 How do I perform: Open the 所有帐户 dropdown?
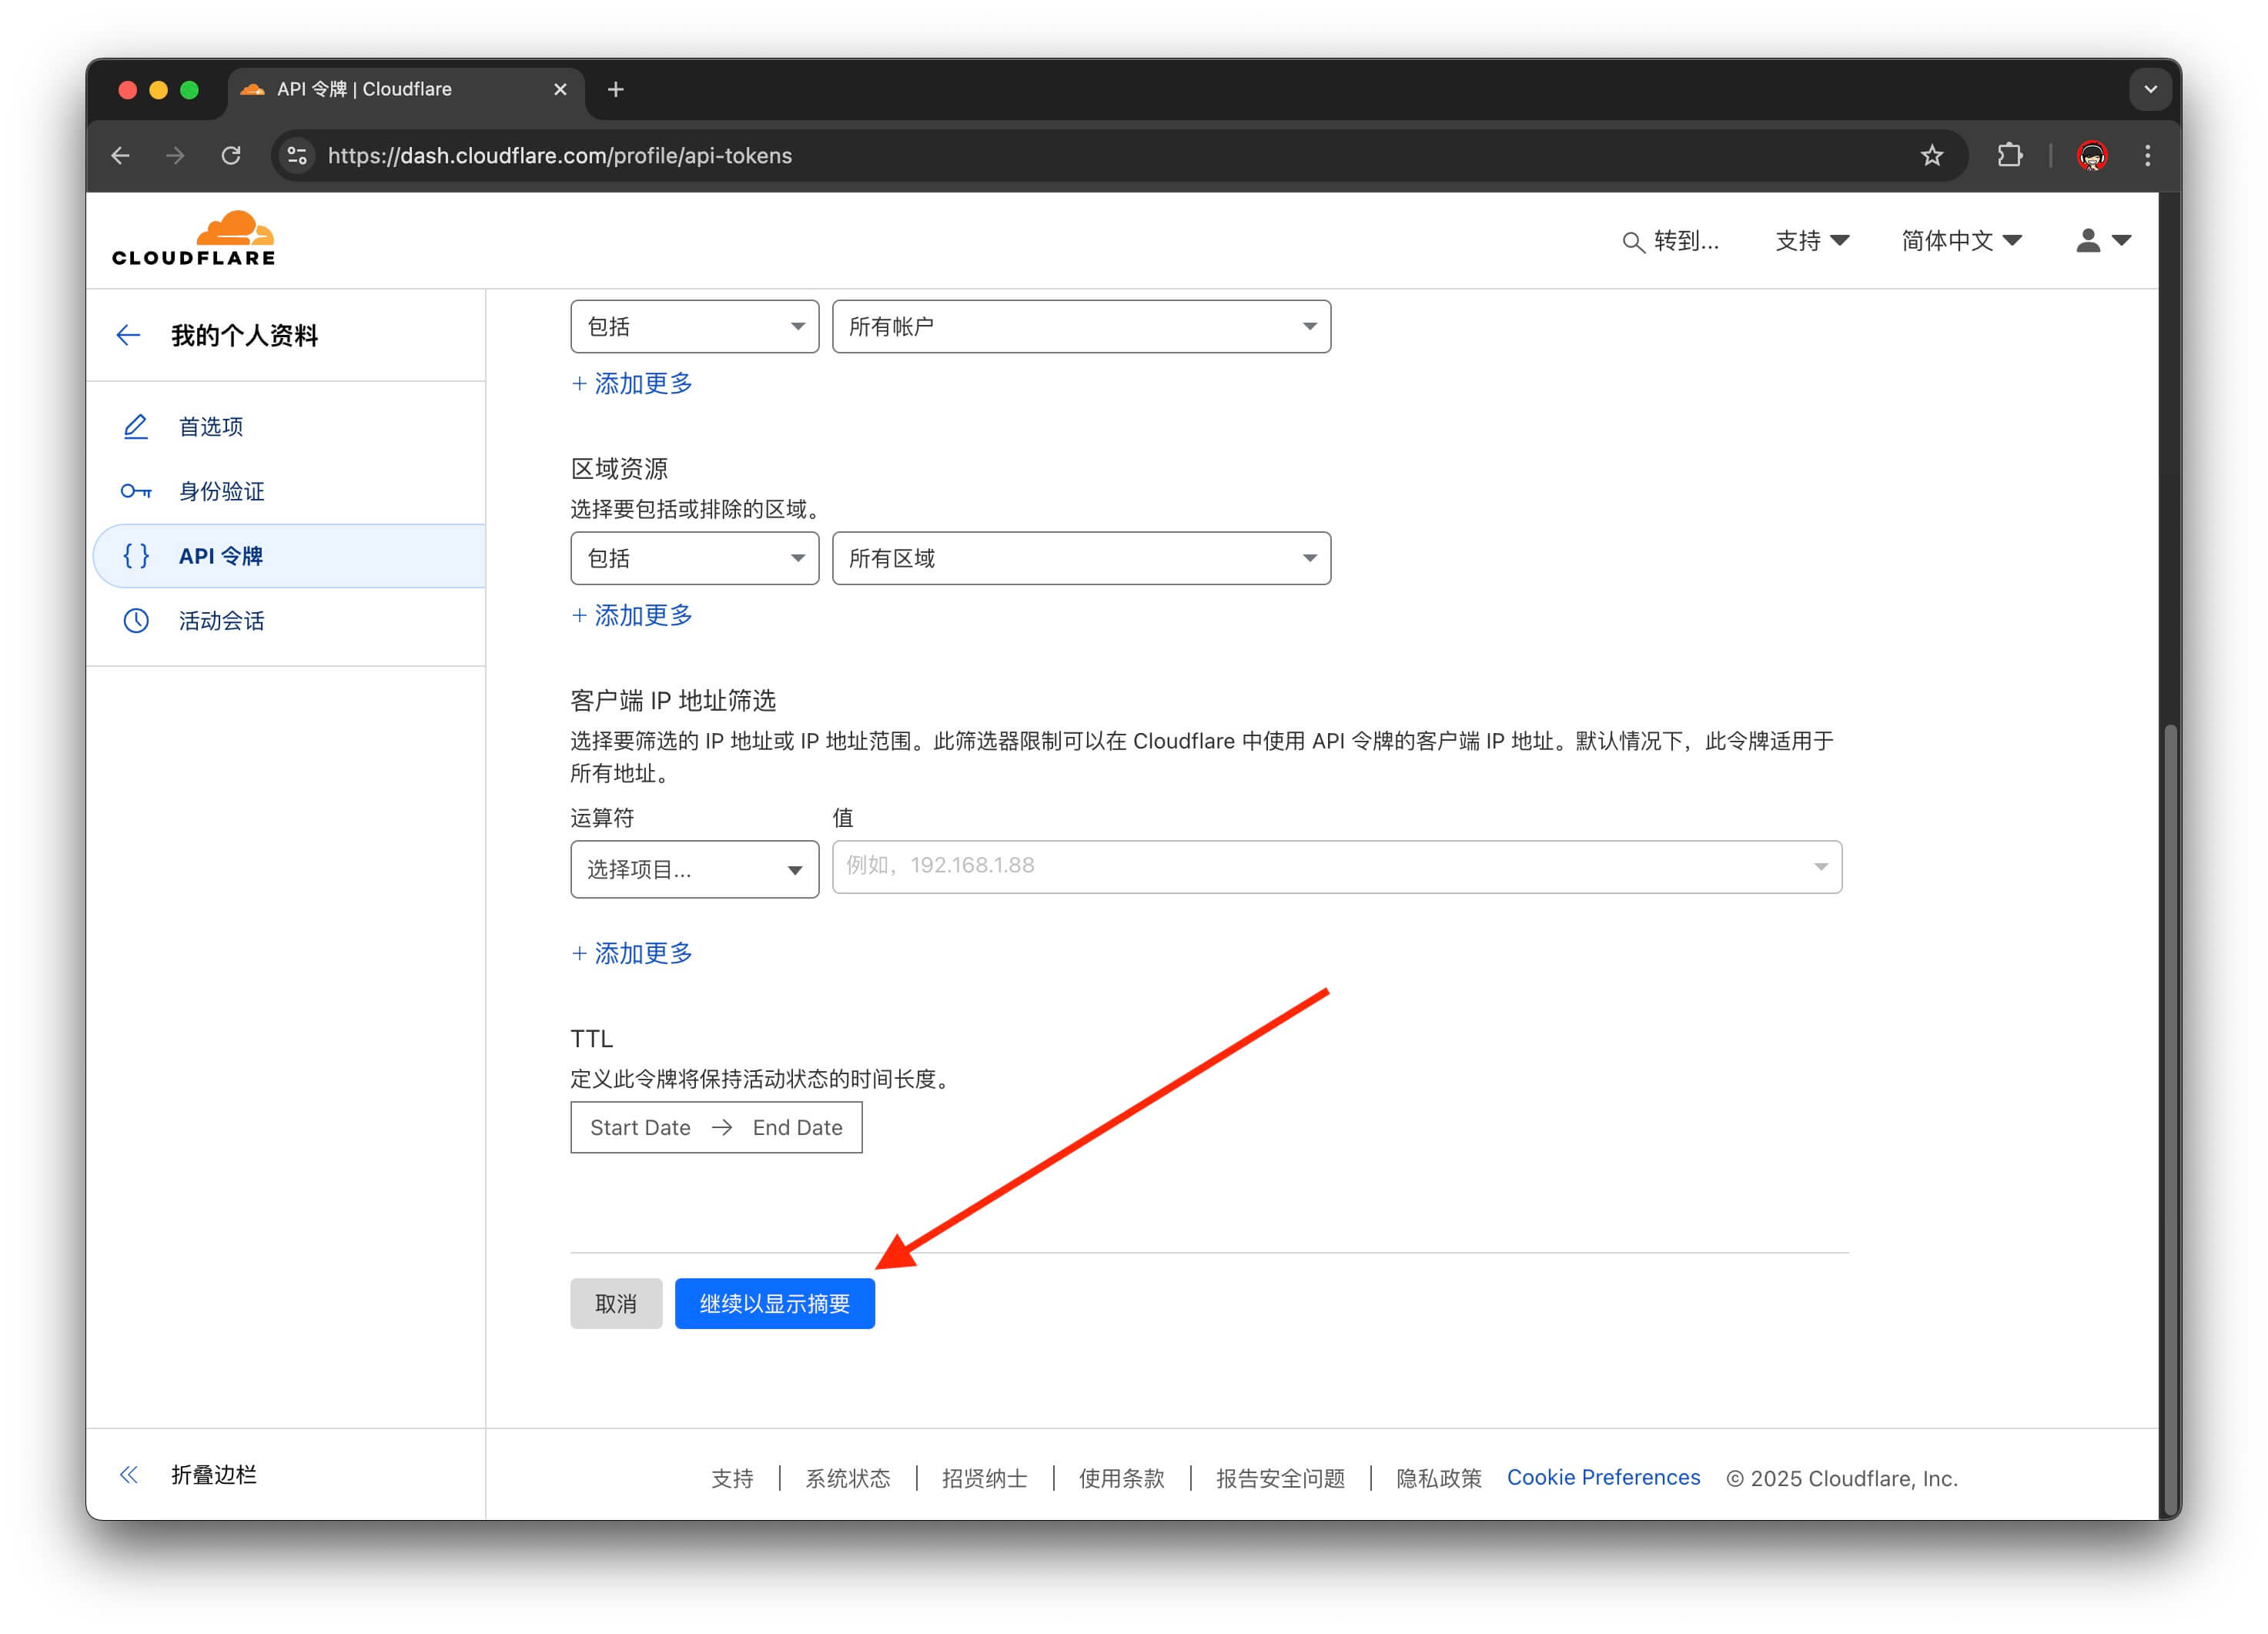pos(1081,327)
